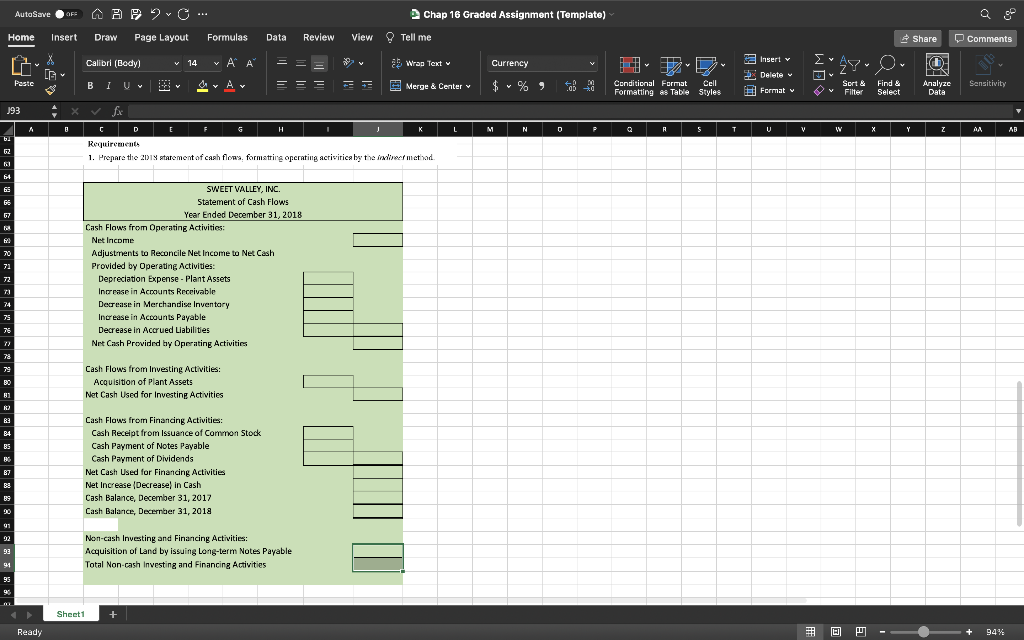Apply the yellow fill color bucket
This screenshot has height=640, width=1024.
click(x=202, y=86)
